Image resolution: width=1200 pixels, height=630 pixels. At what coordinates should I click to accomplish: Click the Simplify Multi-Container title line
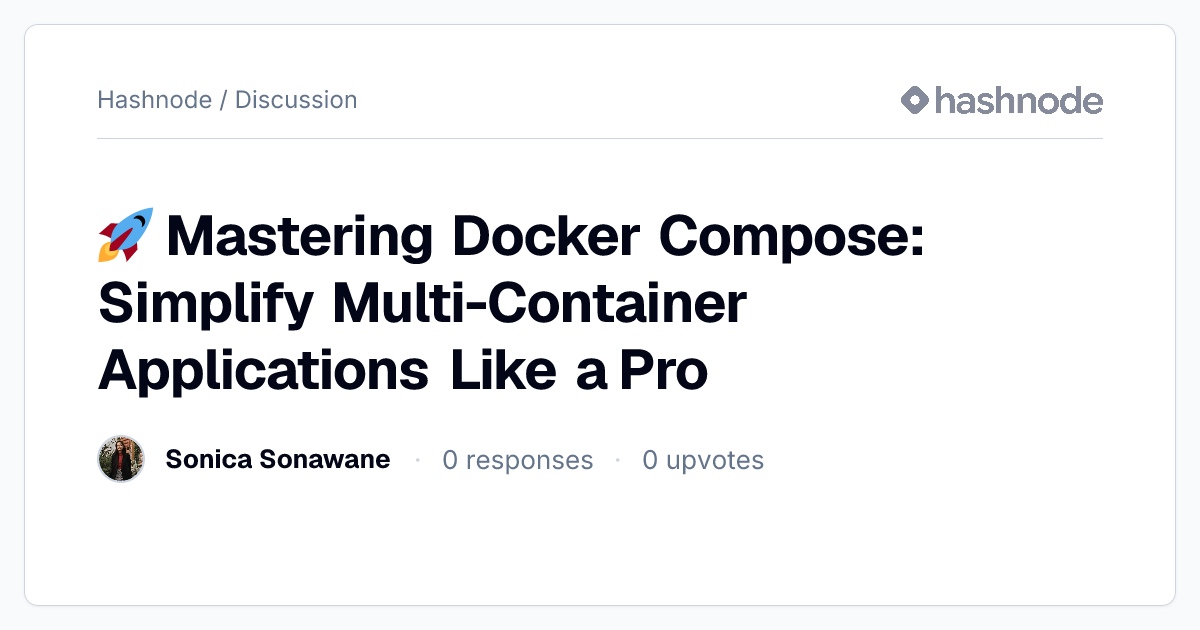coord(422,304)
